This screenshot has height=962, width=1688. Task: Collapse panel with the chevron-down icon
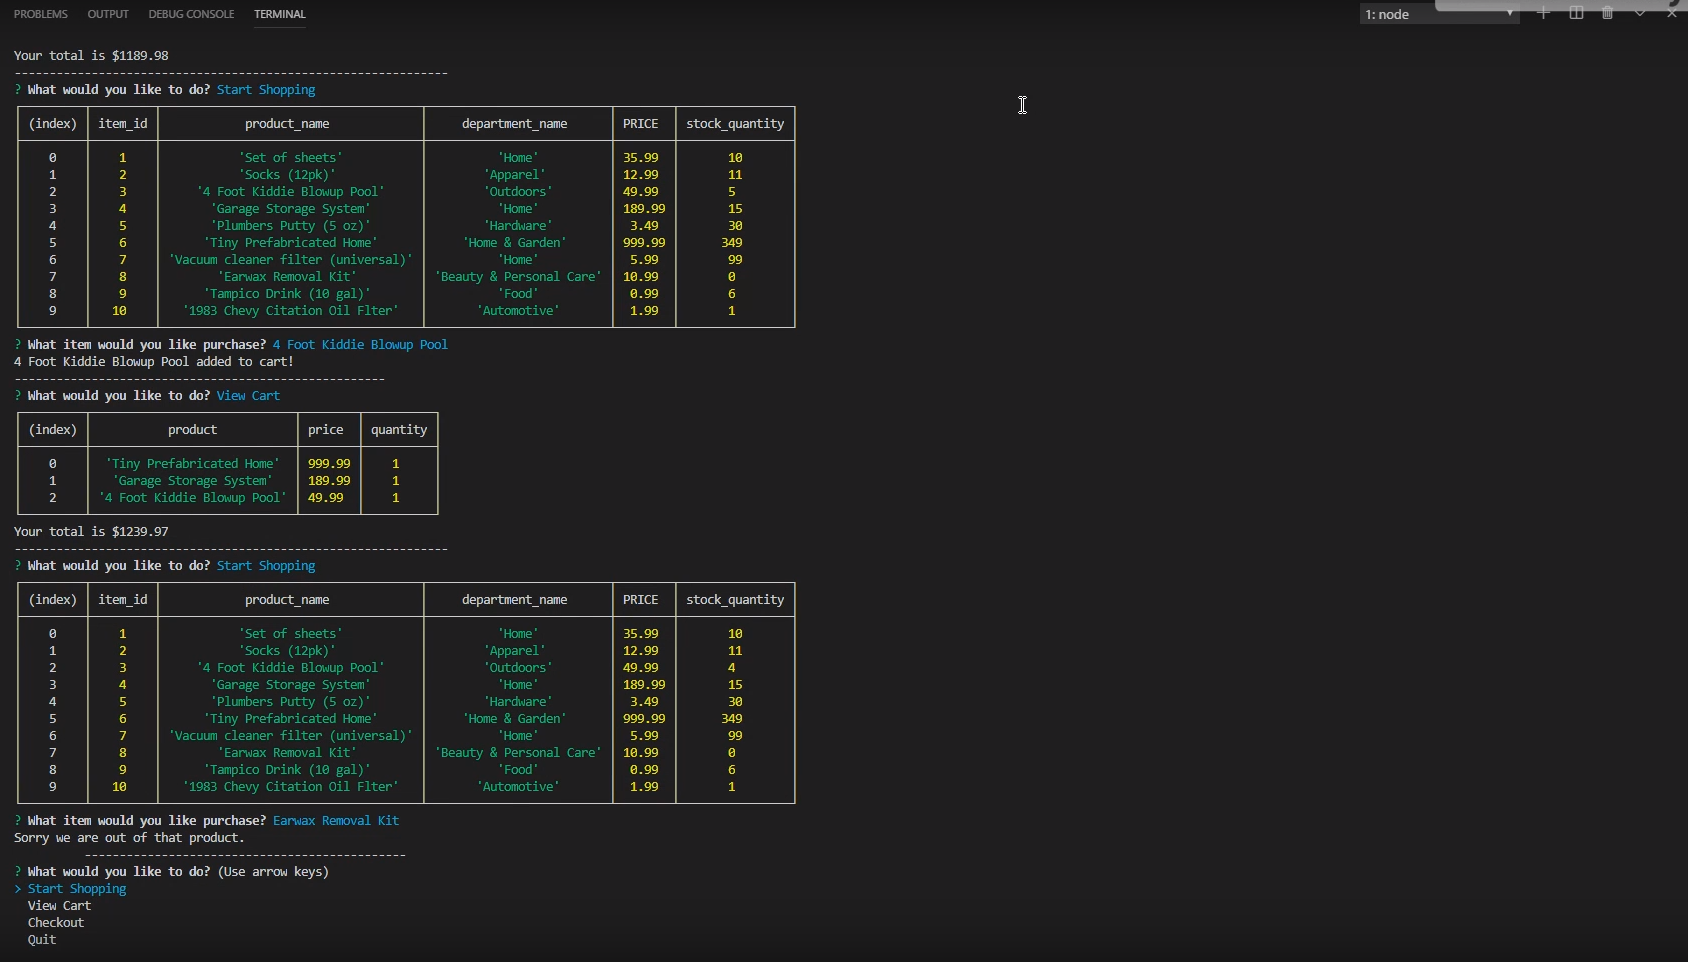(x=1640, y=13)
